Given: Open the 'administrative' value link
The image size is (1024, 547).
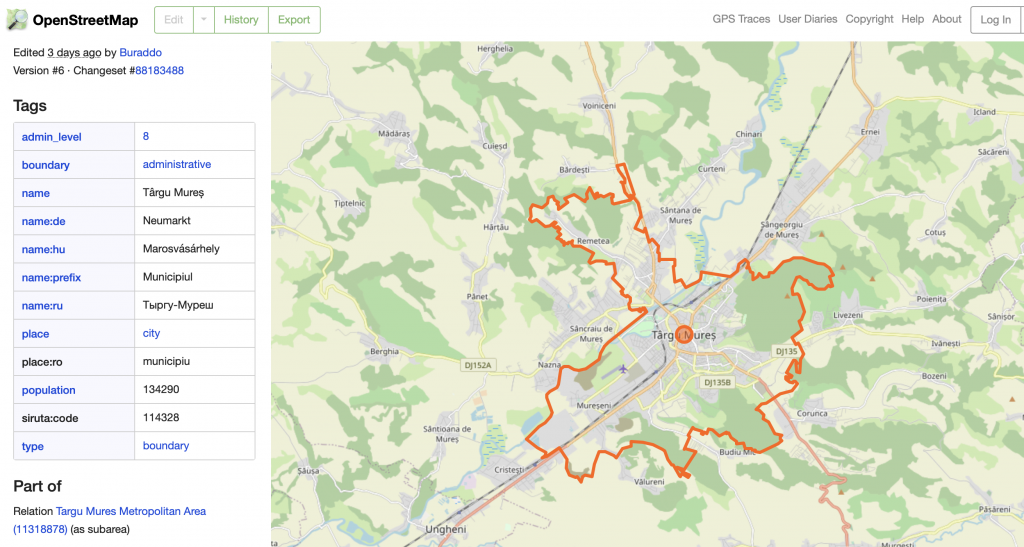Looking at the screenshot, I should click(x=177, y=164).
